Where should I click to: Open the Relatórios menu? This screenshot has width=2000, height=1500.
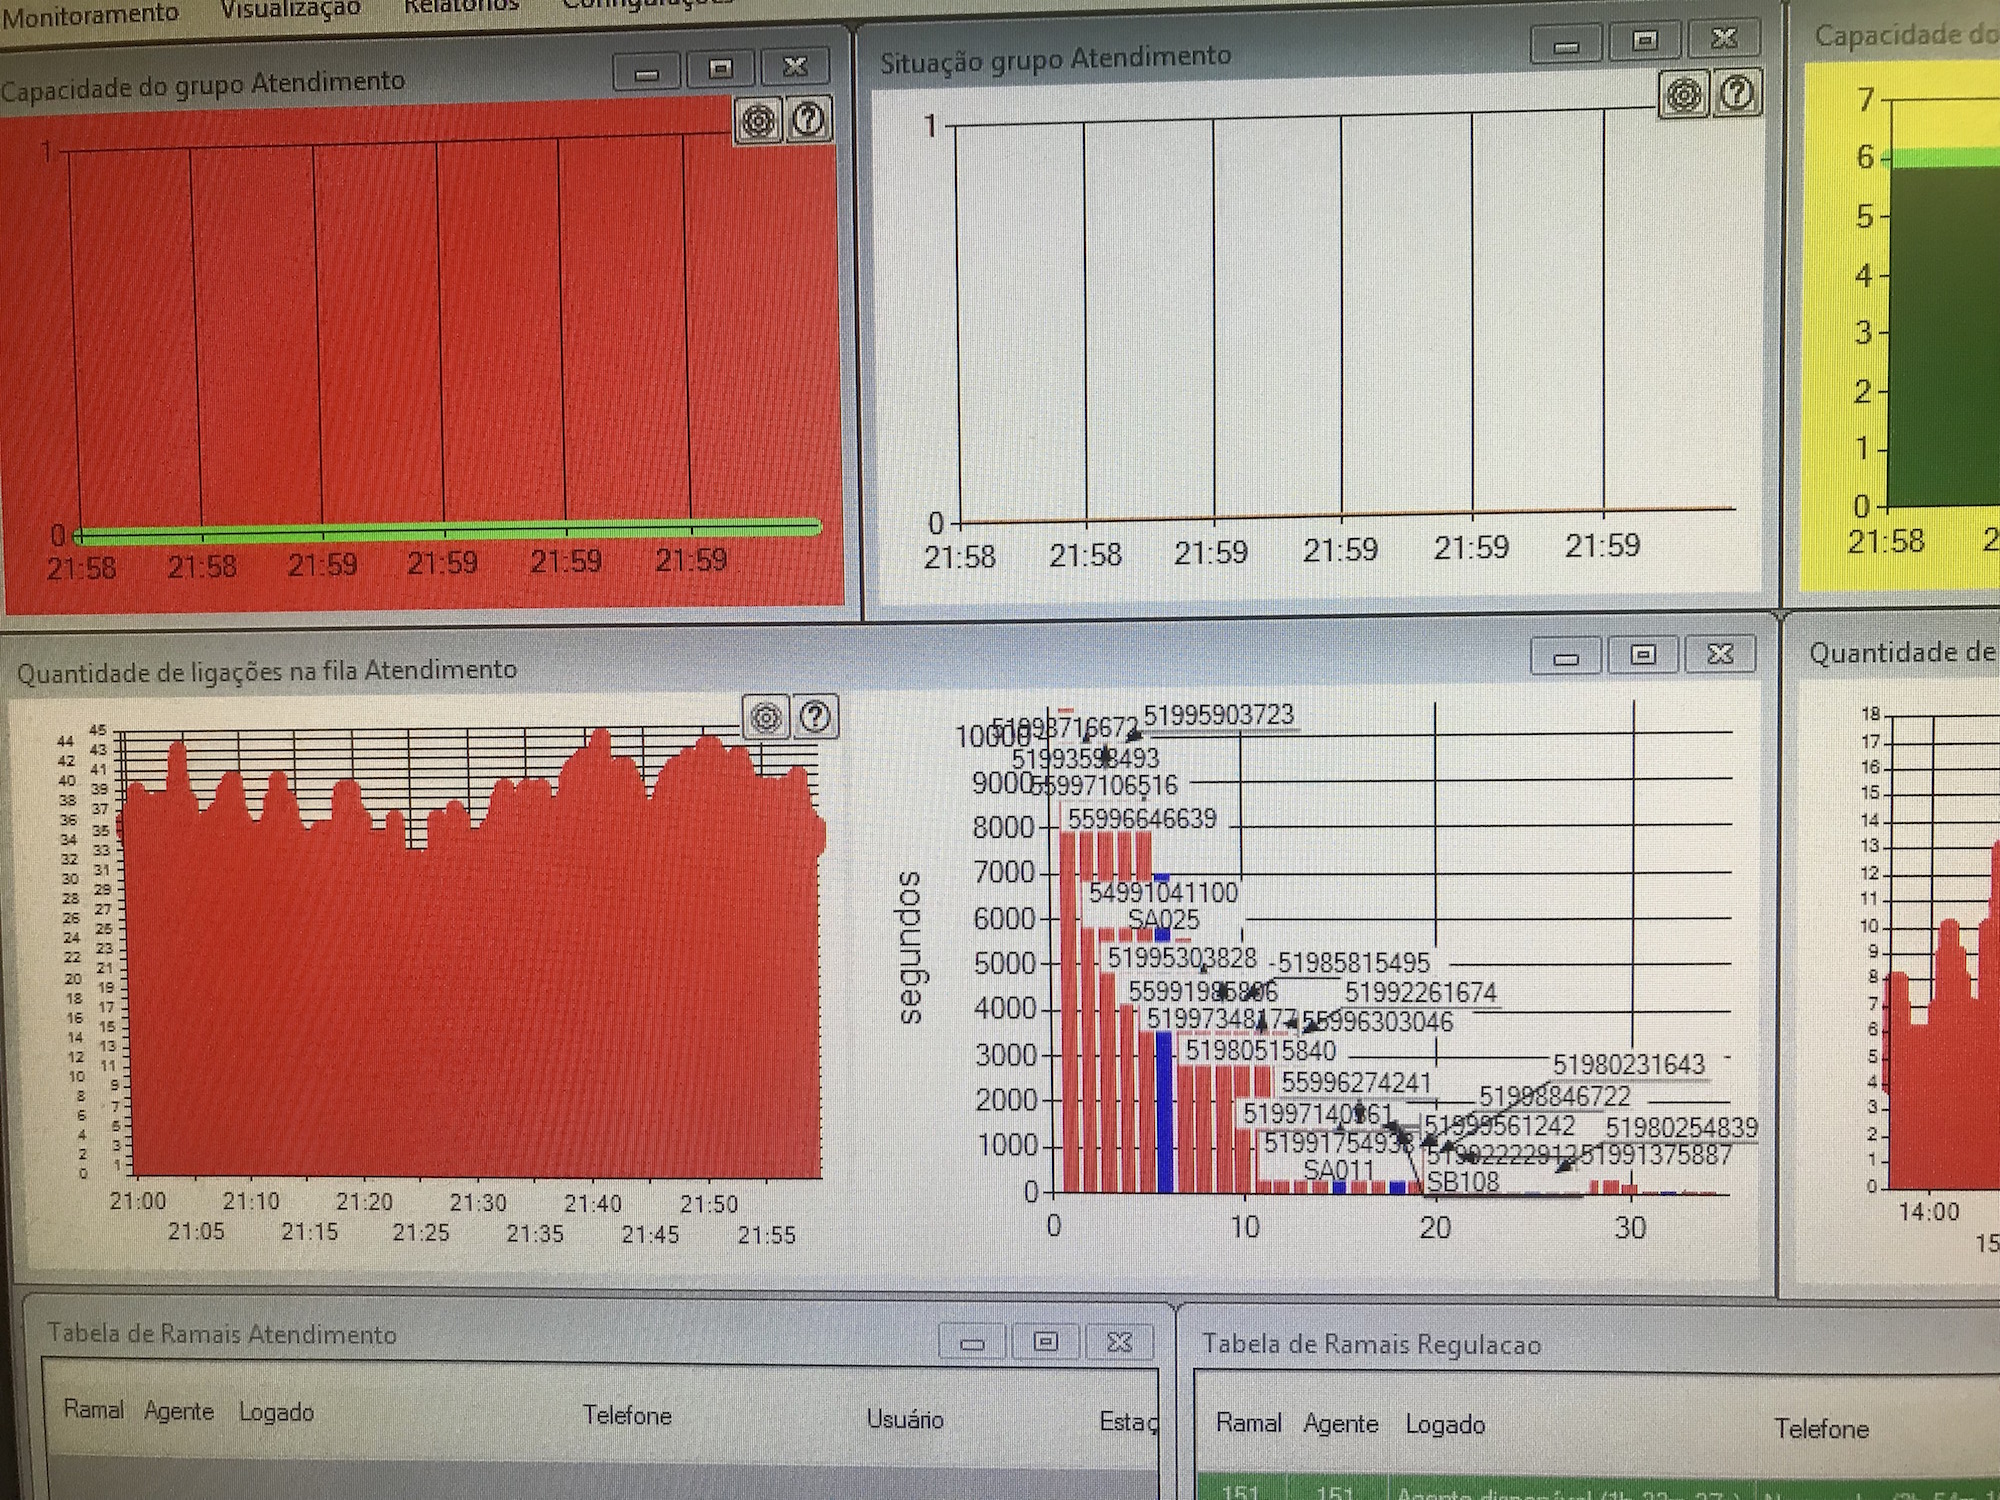click(x=461, y=6)
